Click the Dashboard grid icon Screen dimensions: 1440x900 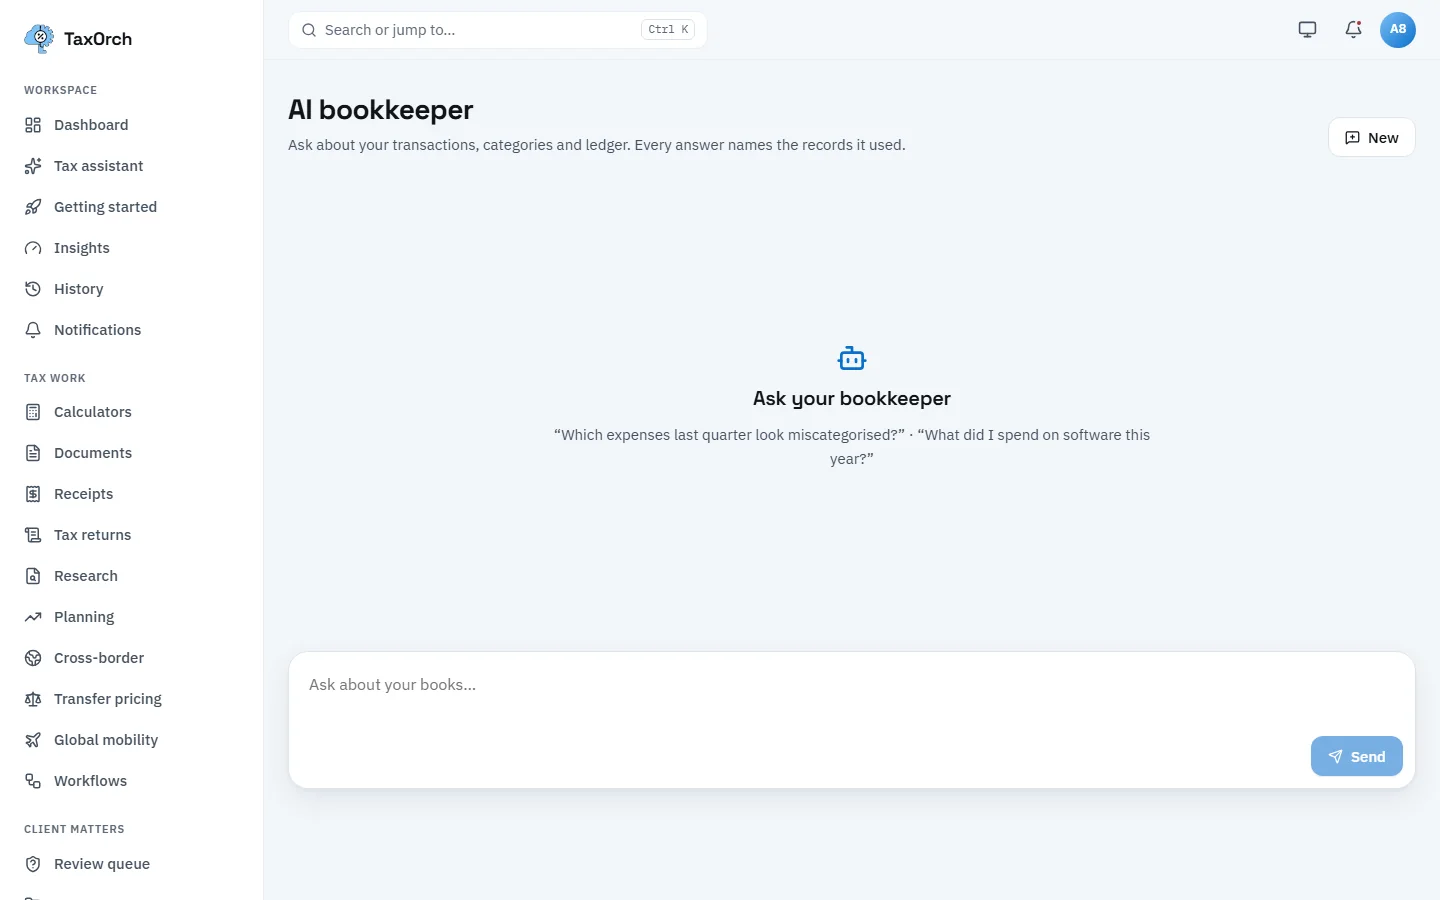(x=33, y=125)
